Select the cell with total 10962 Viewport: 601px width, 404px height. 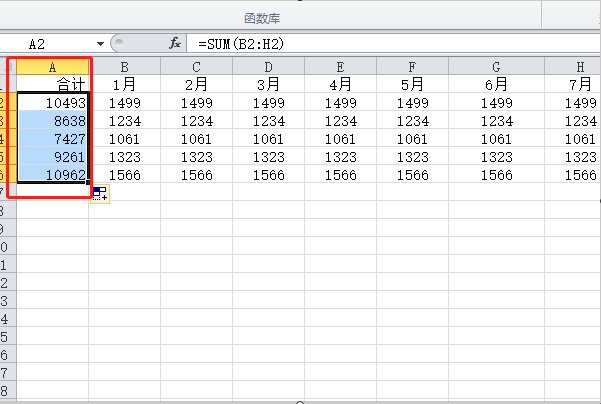pyautogui.click(x=52, y=174)
